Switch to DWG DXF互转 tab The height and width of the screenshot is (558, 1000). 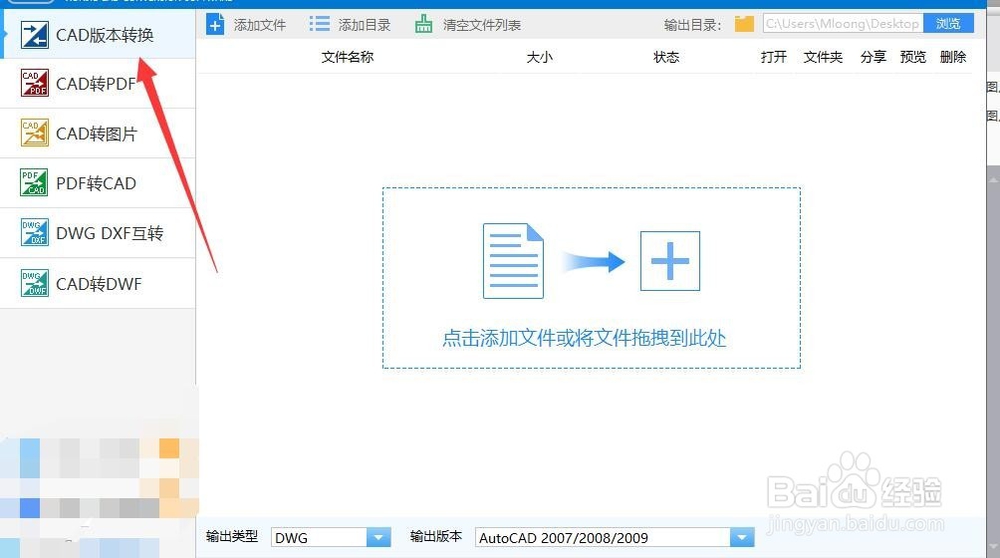(98, 233)
